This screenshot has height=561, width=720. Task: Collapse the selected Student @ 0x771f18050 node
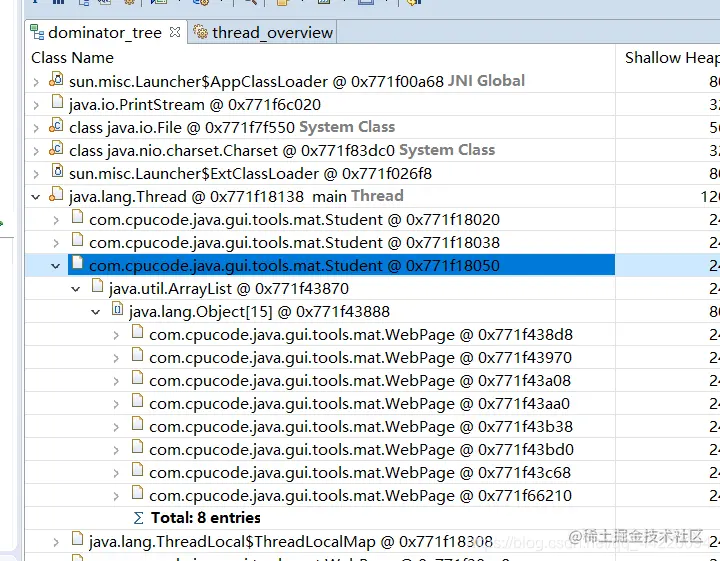[56, 266]
